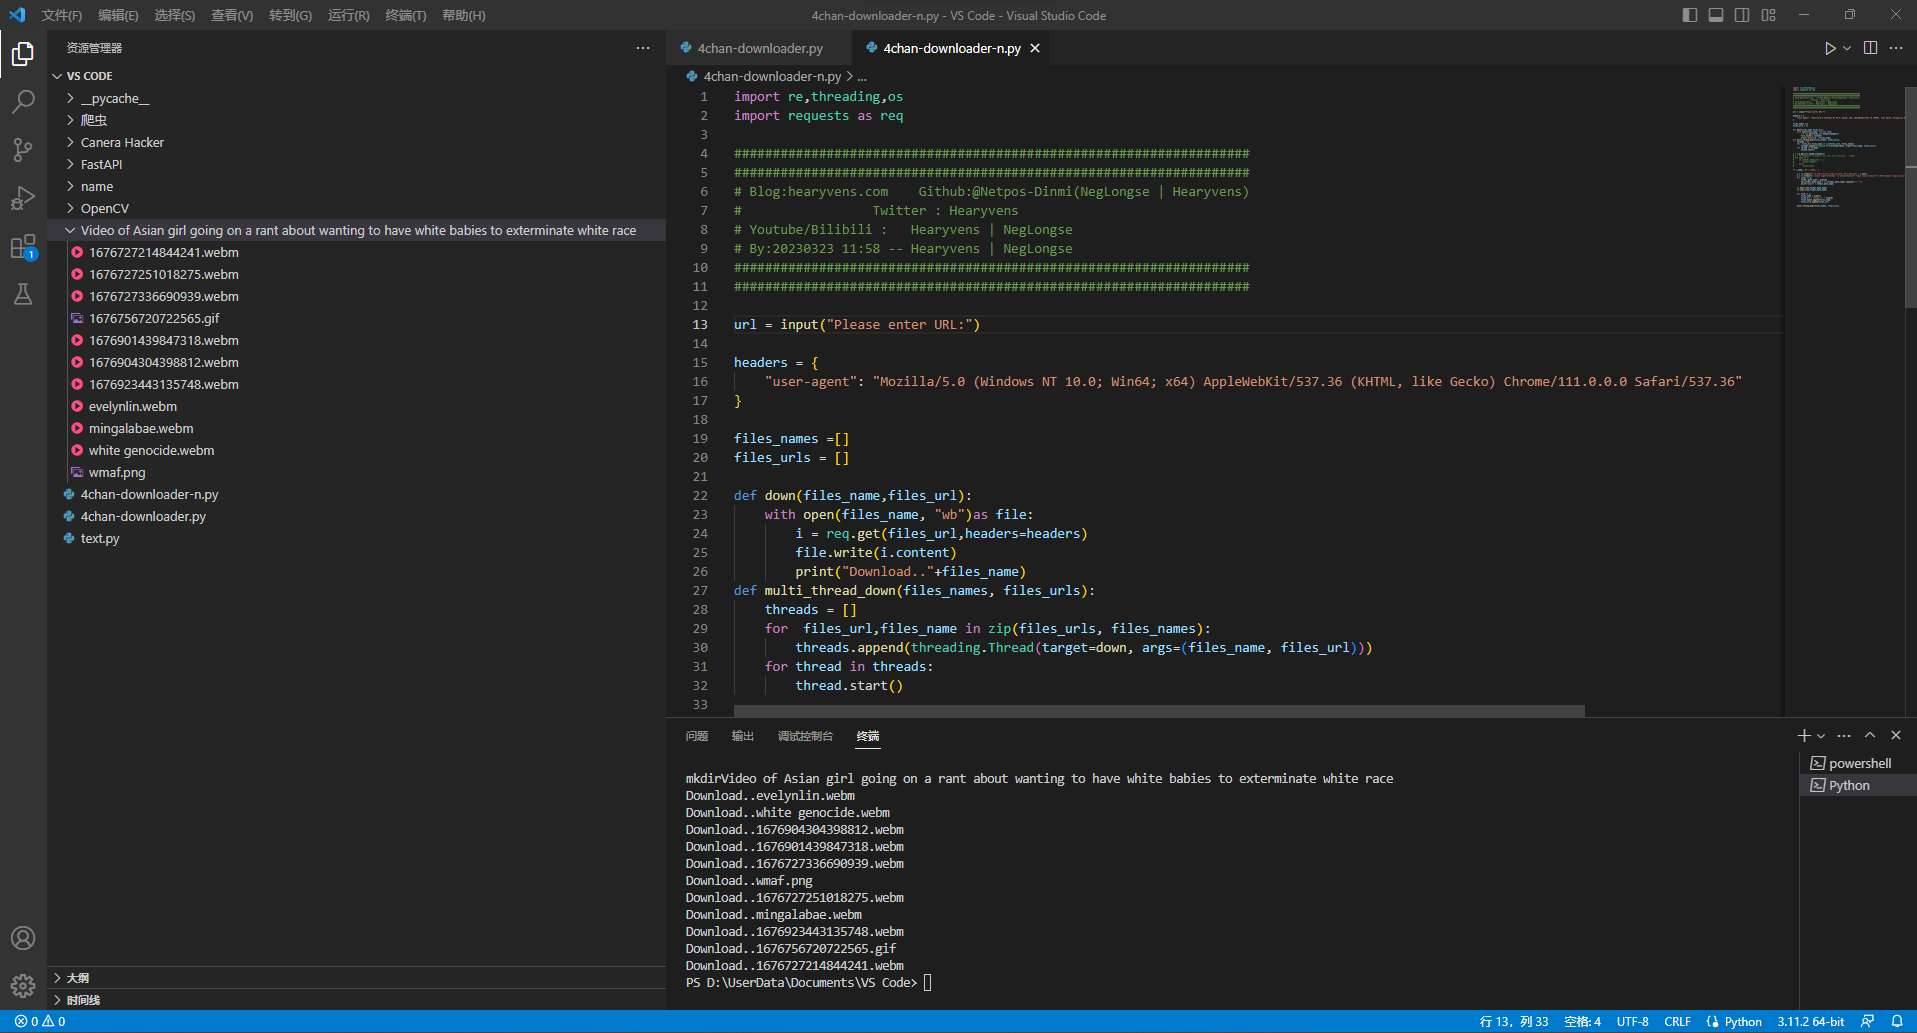Maximize the panel size chevron
This screenshot has width=1917, height=1033.
tap(1870, 735)
